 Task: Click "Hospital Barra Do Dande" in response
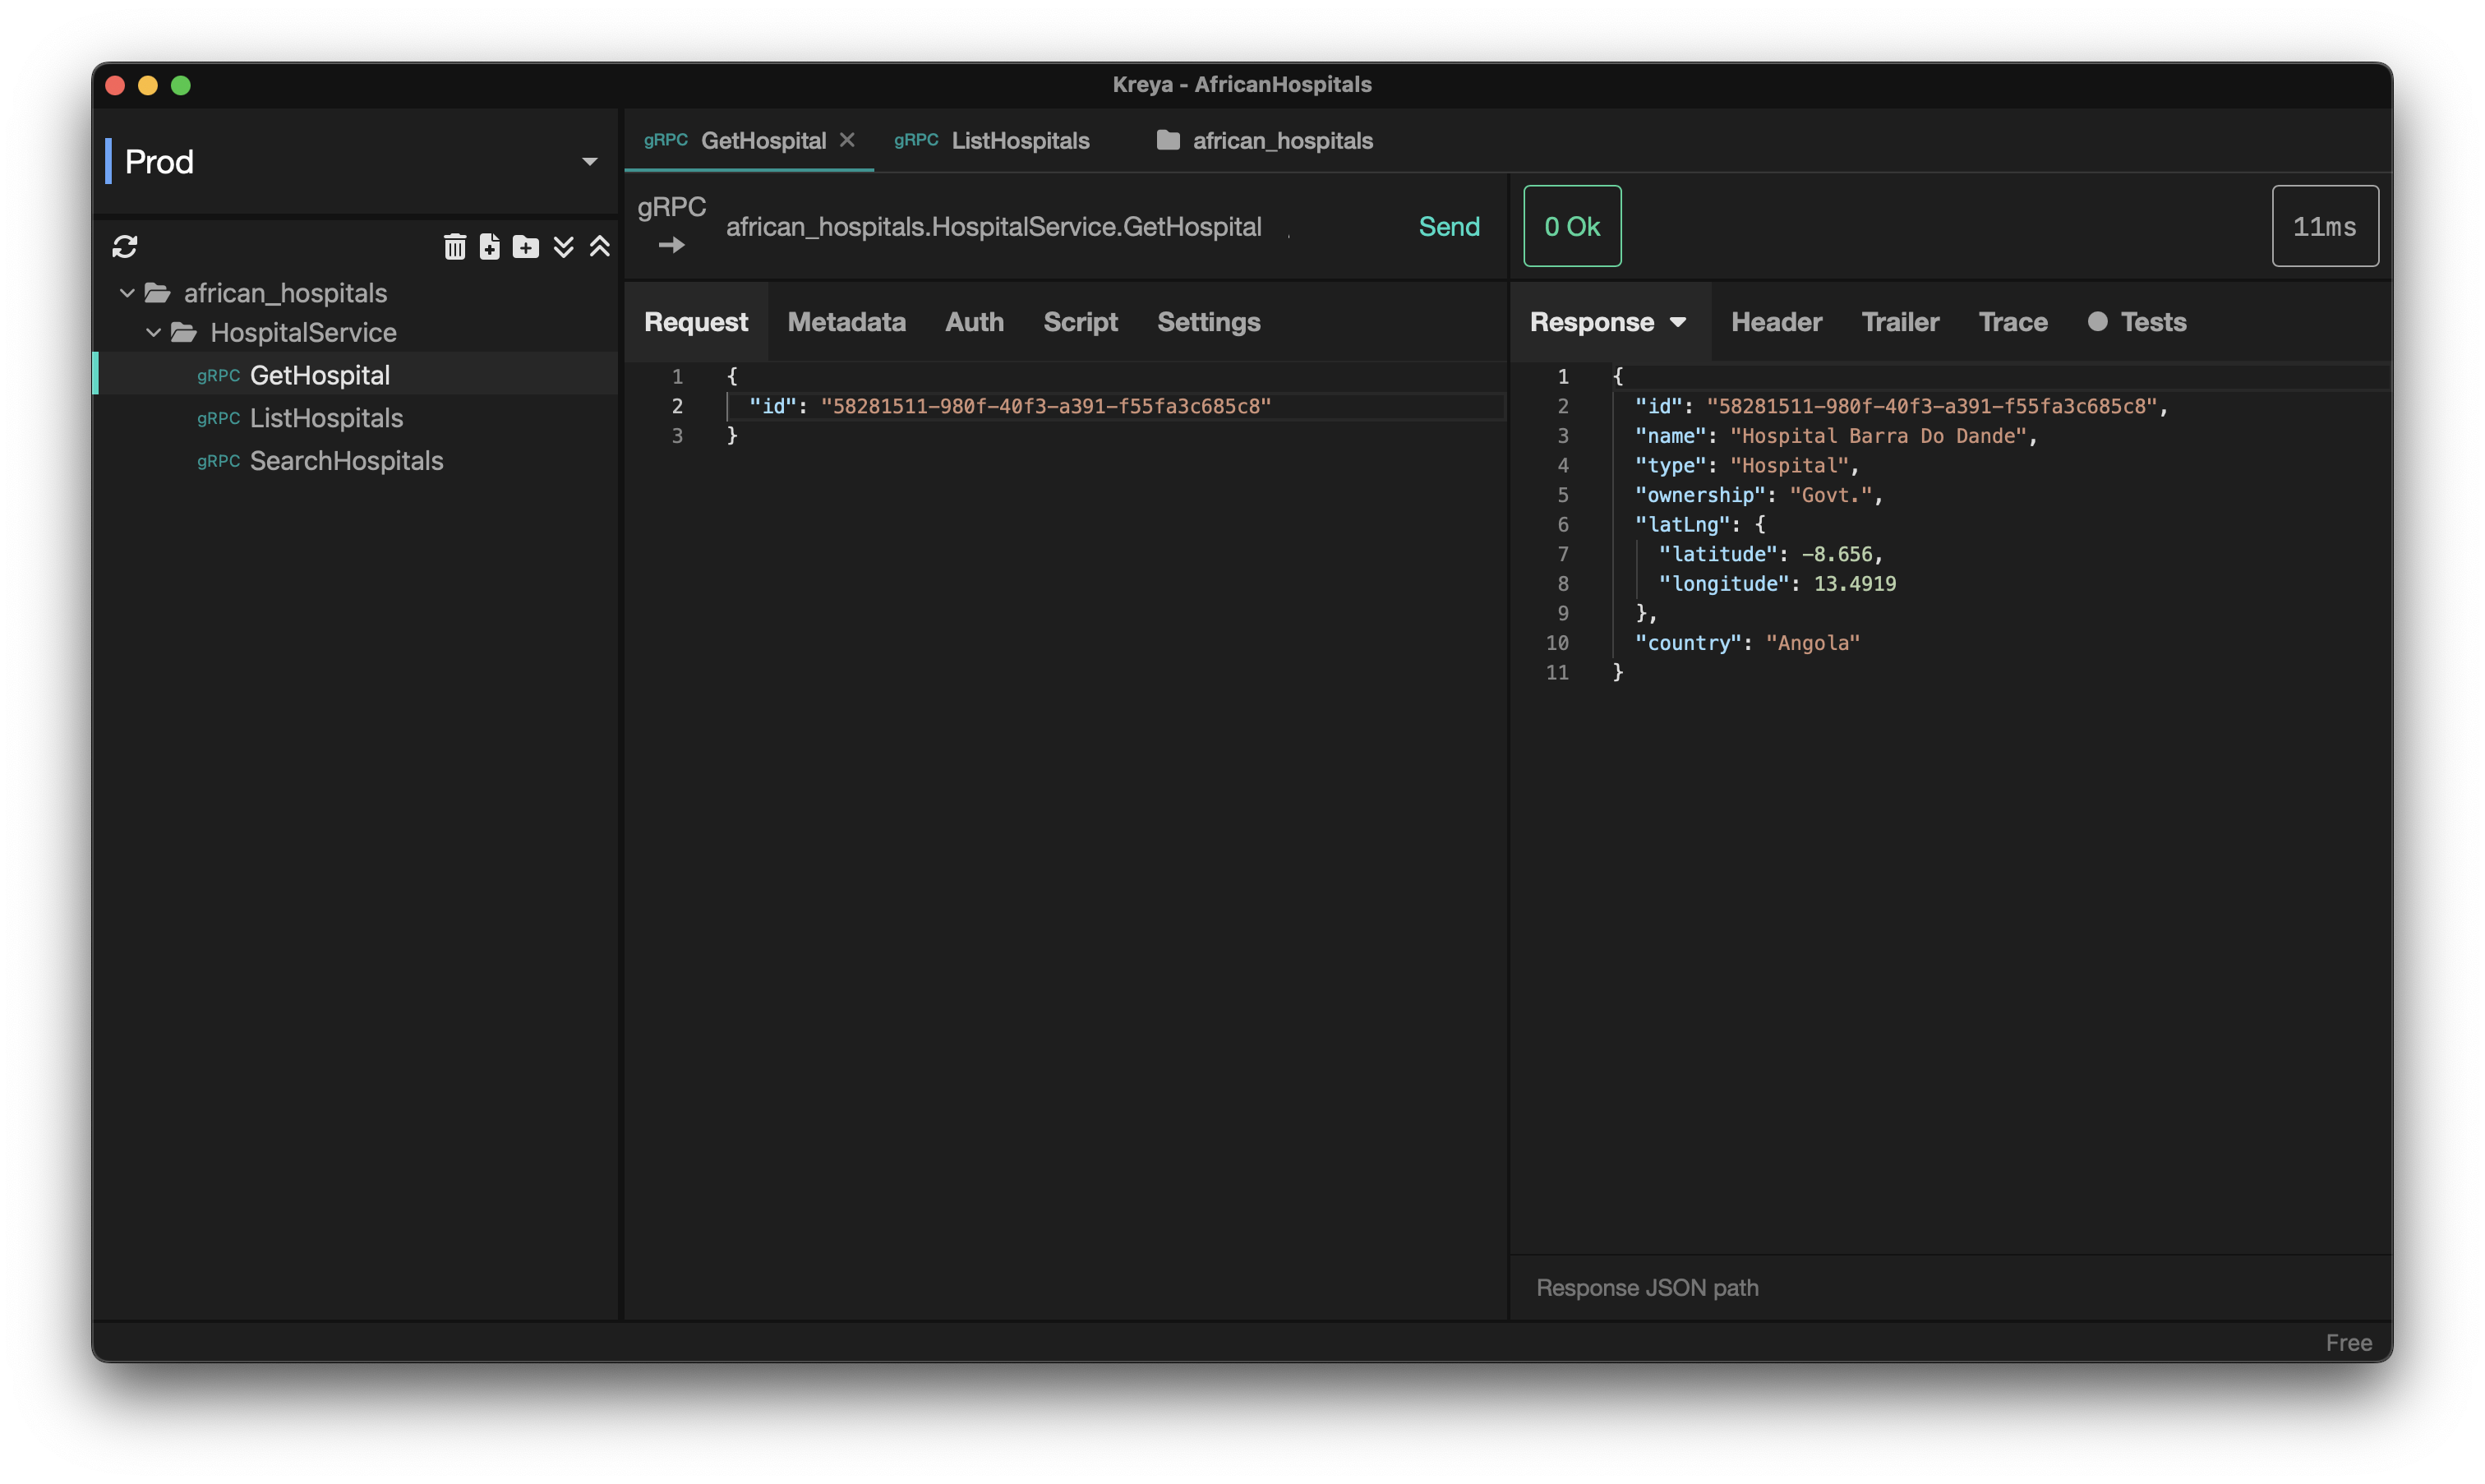tap(1878, 436)
